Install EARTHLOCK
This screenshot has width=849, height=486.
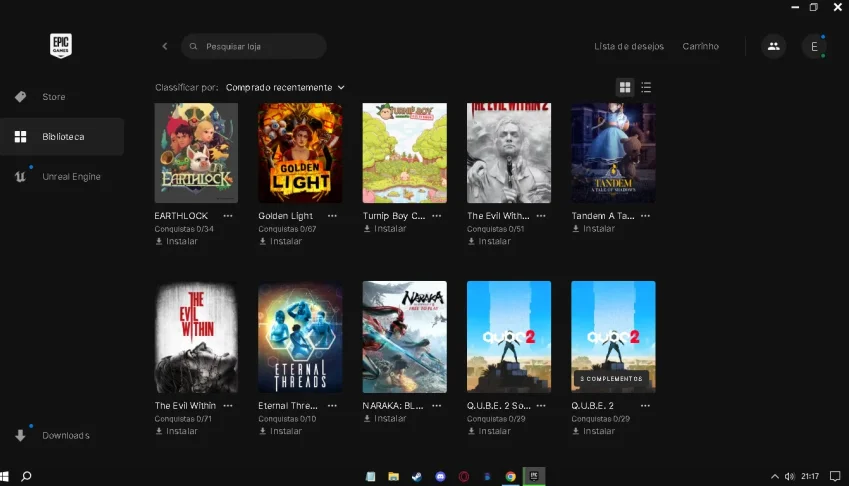[177, 241]
